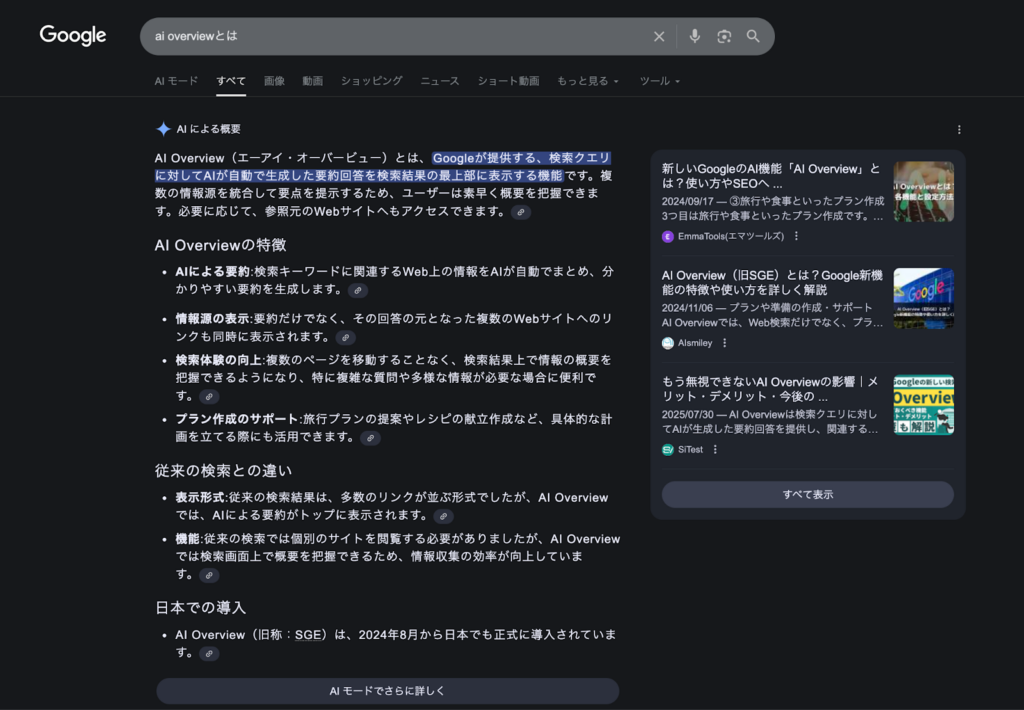Switch to the AI モード tab
1024x710 pixels.
coord(176,81)
